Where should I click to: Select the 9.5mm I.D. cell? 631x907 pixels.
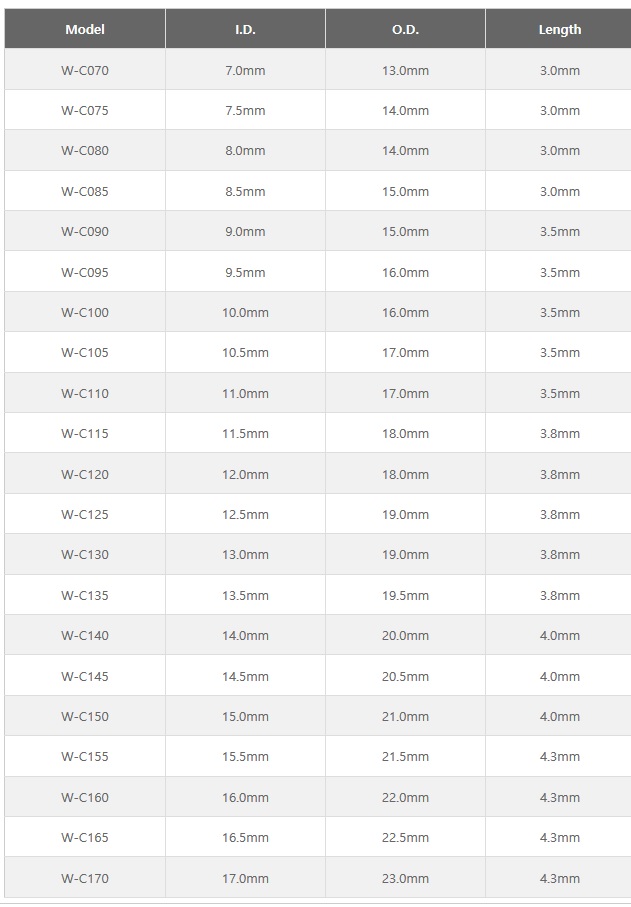(245, 272)
